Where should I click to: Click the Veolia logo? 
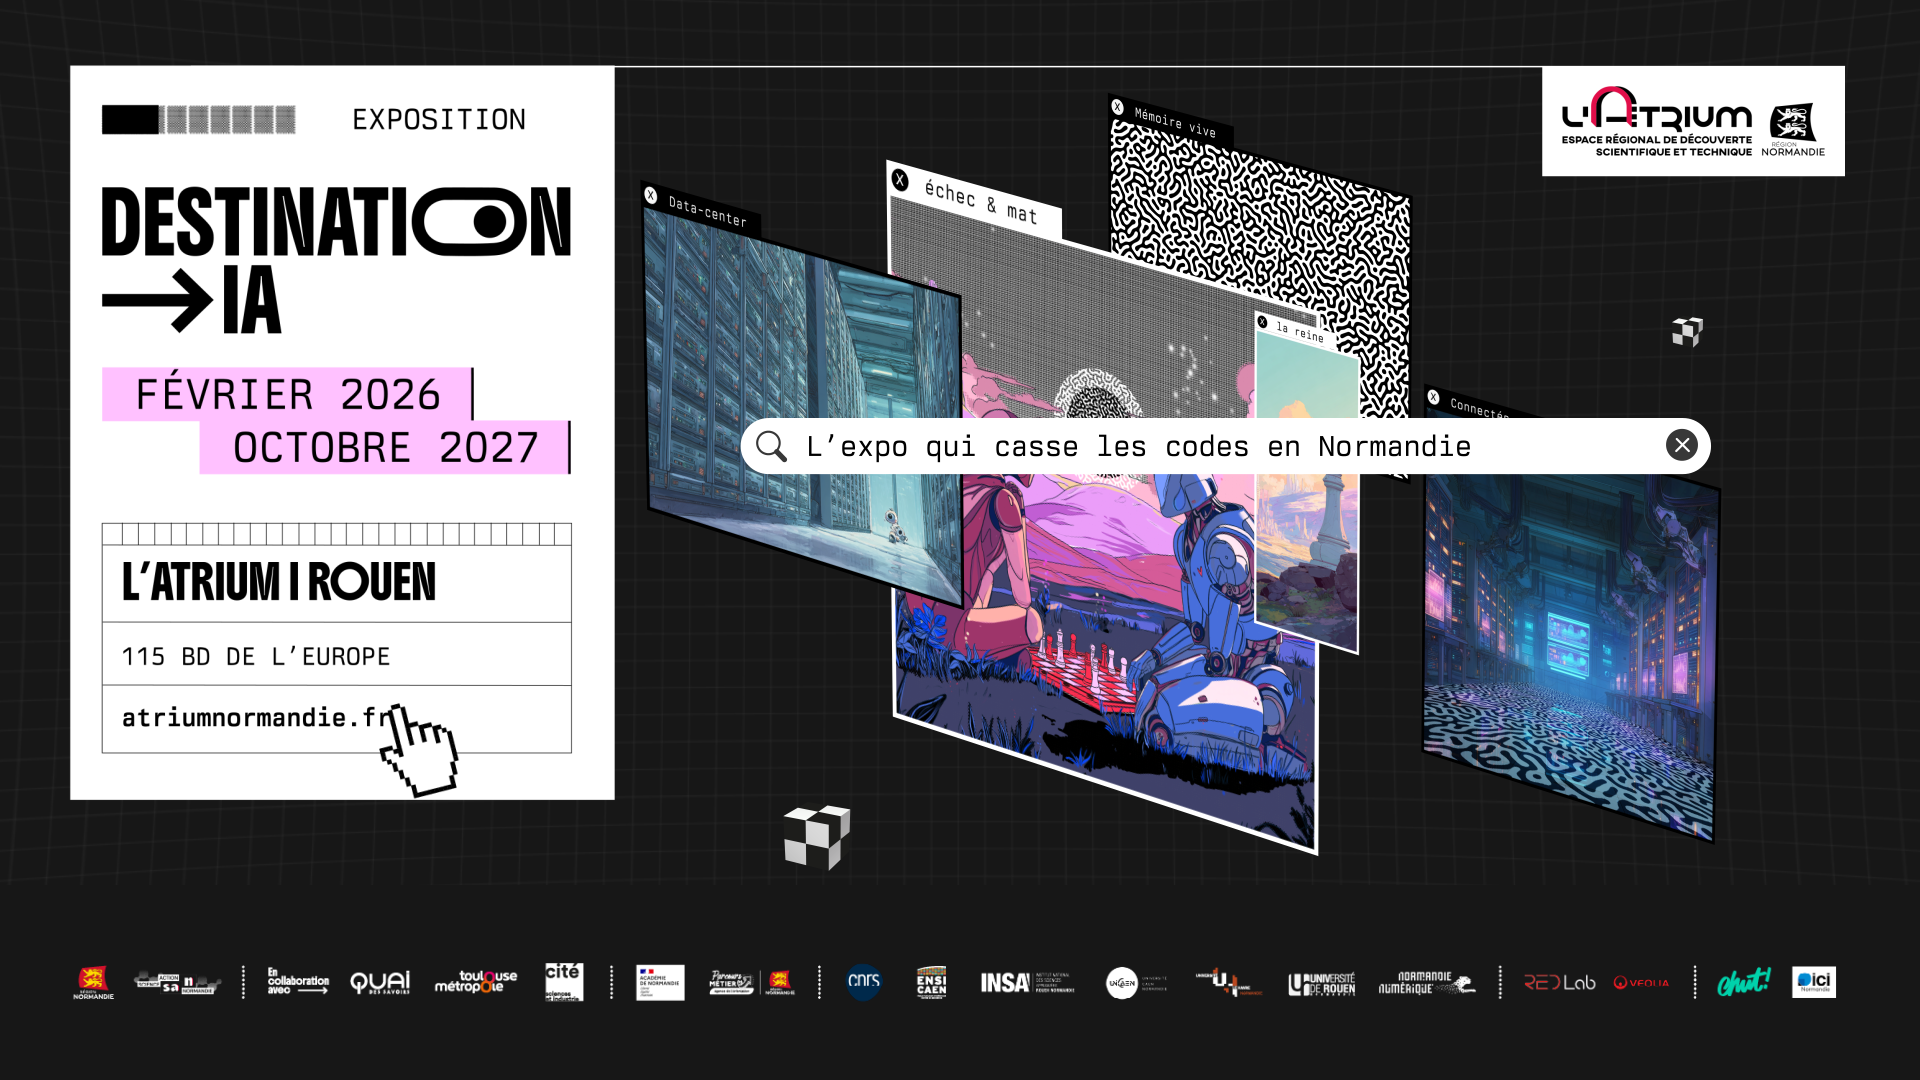point(1641,983)
